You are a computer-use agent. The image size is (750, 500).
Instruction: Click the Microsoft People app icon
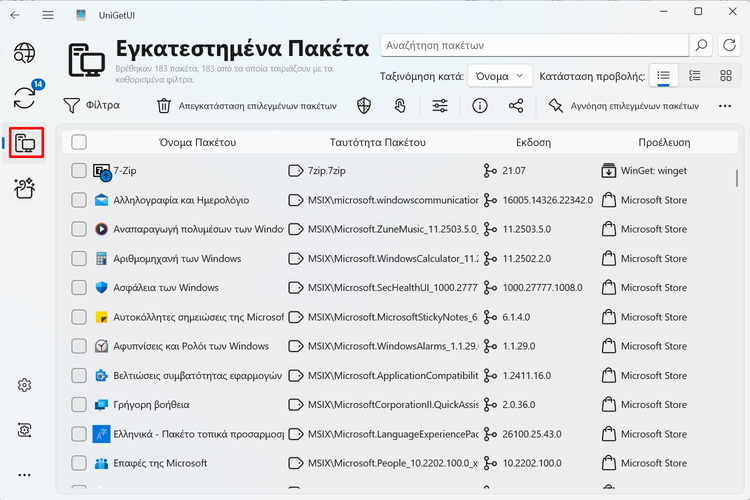coord(101,463)
